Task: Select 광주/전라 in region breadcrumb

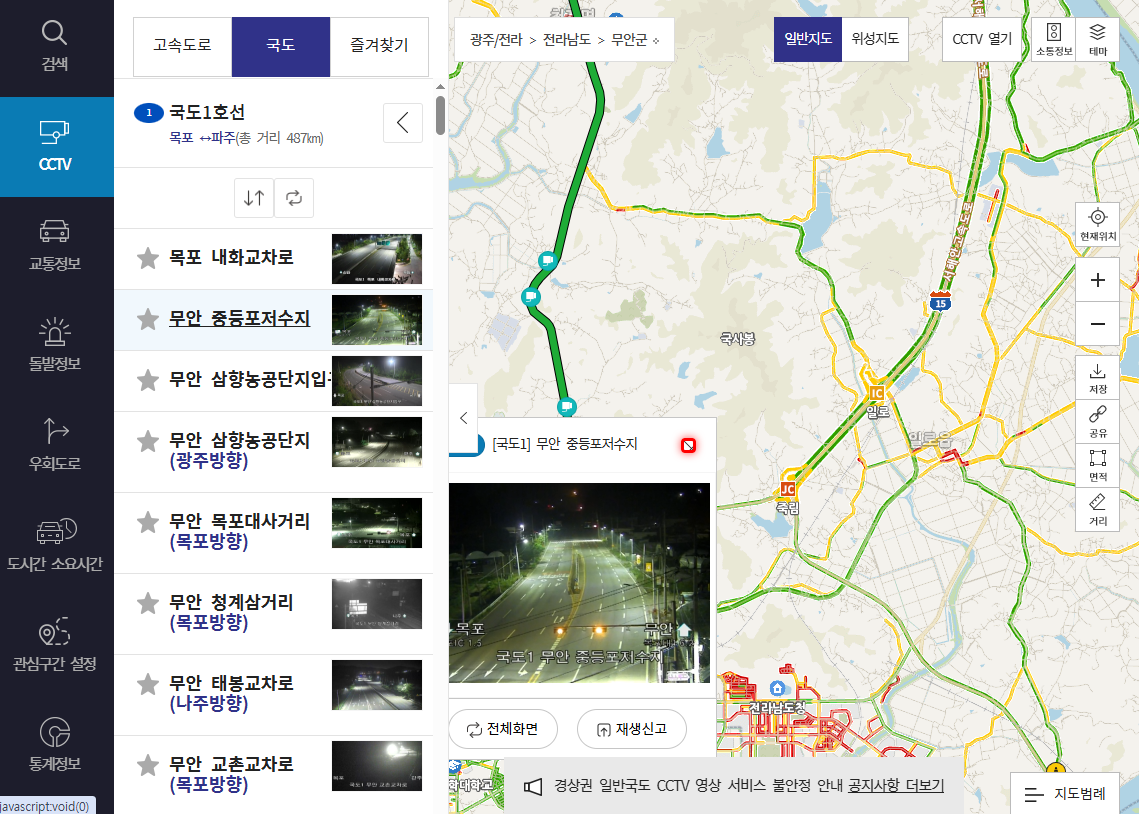Action: (x=495, y=40)
